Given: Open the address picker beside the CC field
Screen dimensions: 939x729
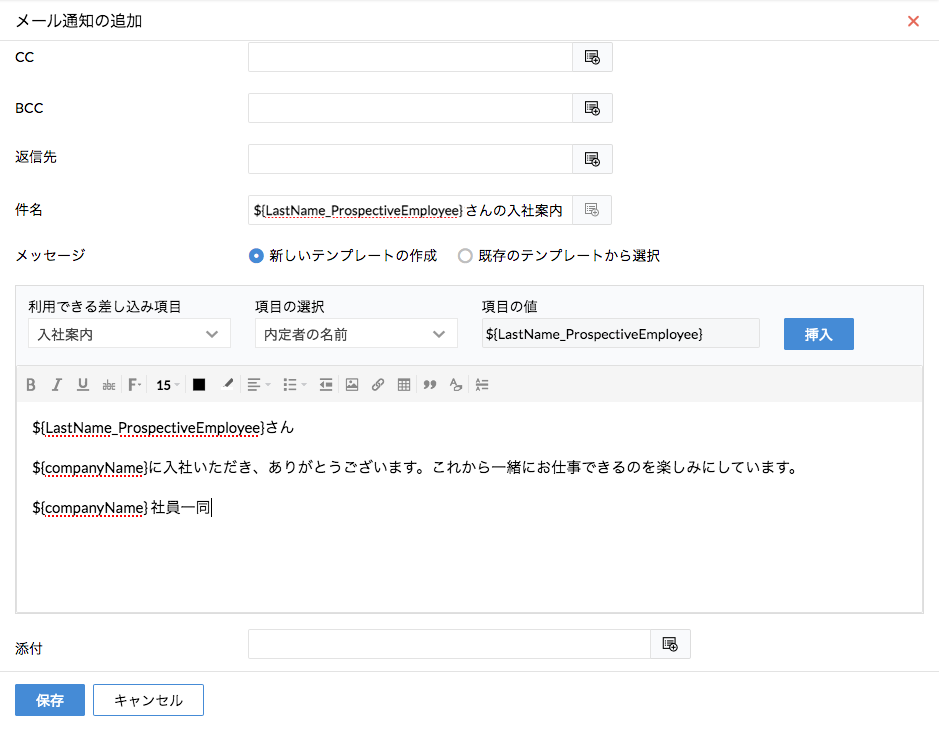Looking at the screenshot, I should click(x=592, y=58).
